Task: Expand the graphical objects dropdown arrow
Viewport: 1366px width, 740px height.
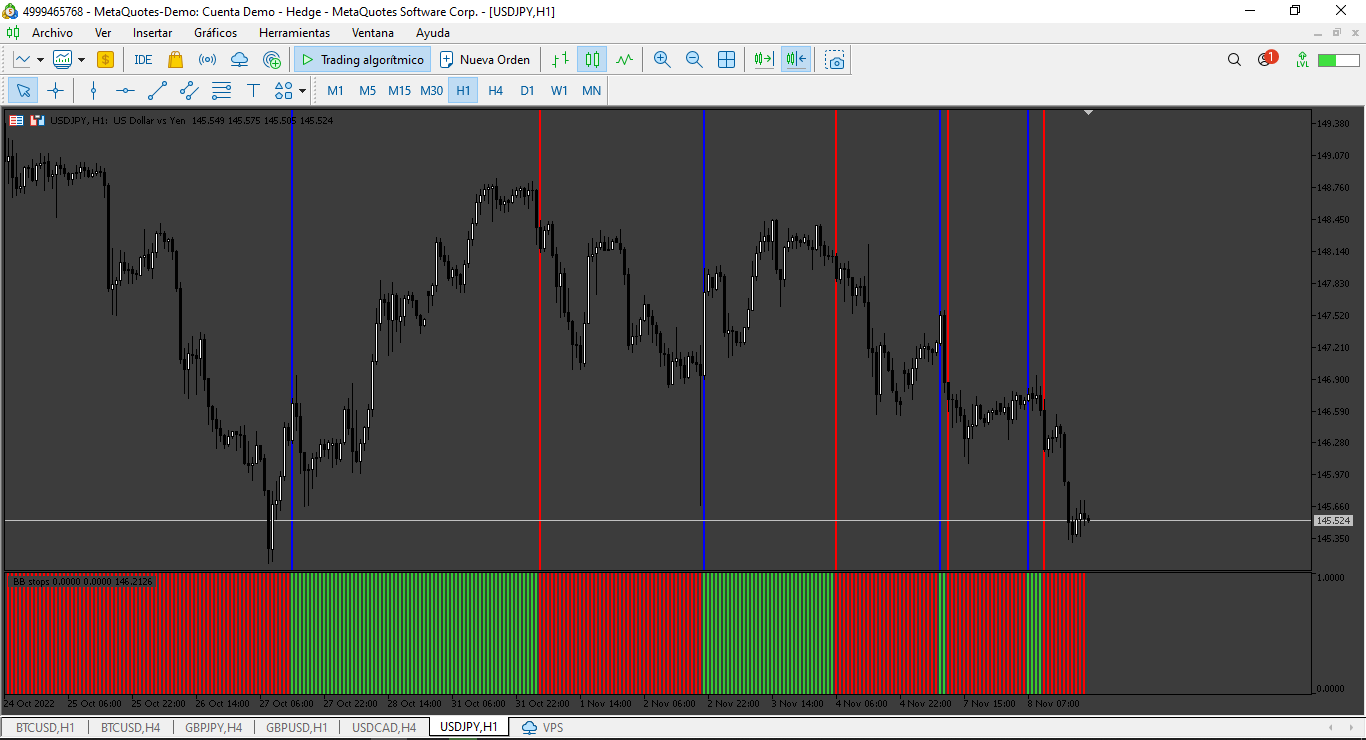Action: pos(302,91)
